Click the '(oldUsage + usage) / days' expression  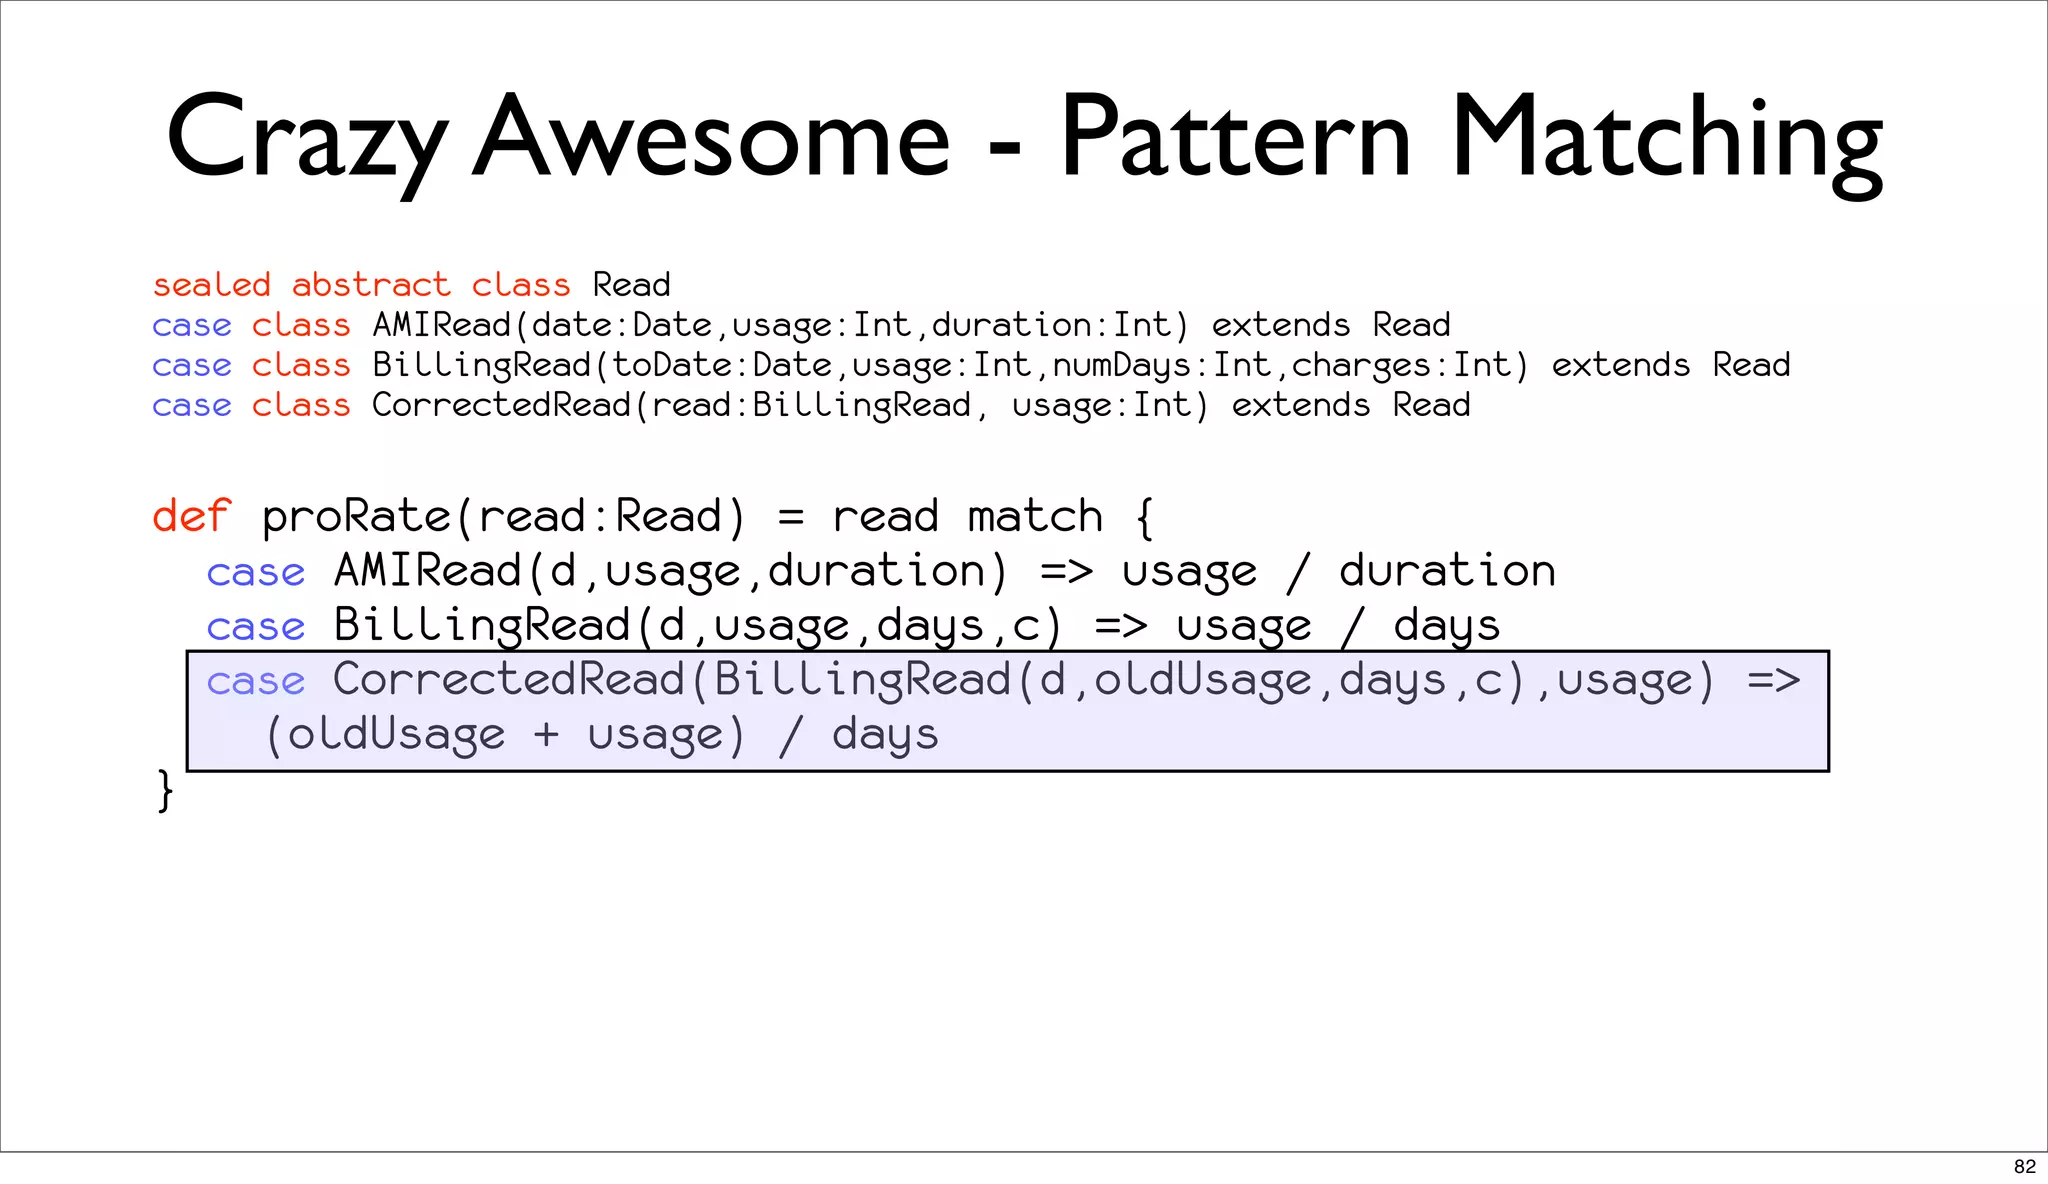coord(601,735)
